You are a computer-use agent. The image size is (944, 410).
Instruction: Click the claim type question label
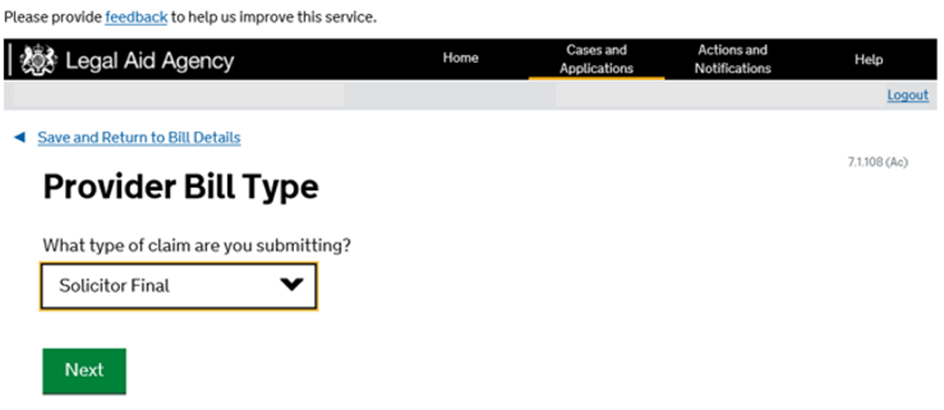[197, 245]
